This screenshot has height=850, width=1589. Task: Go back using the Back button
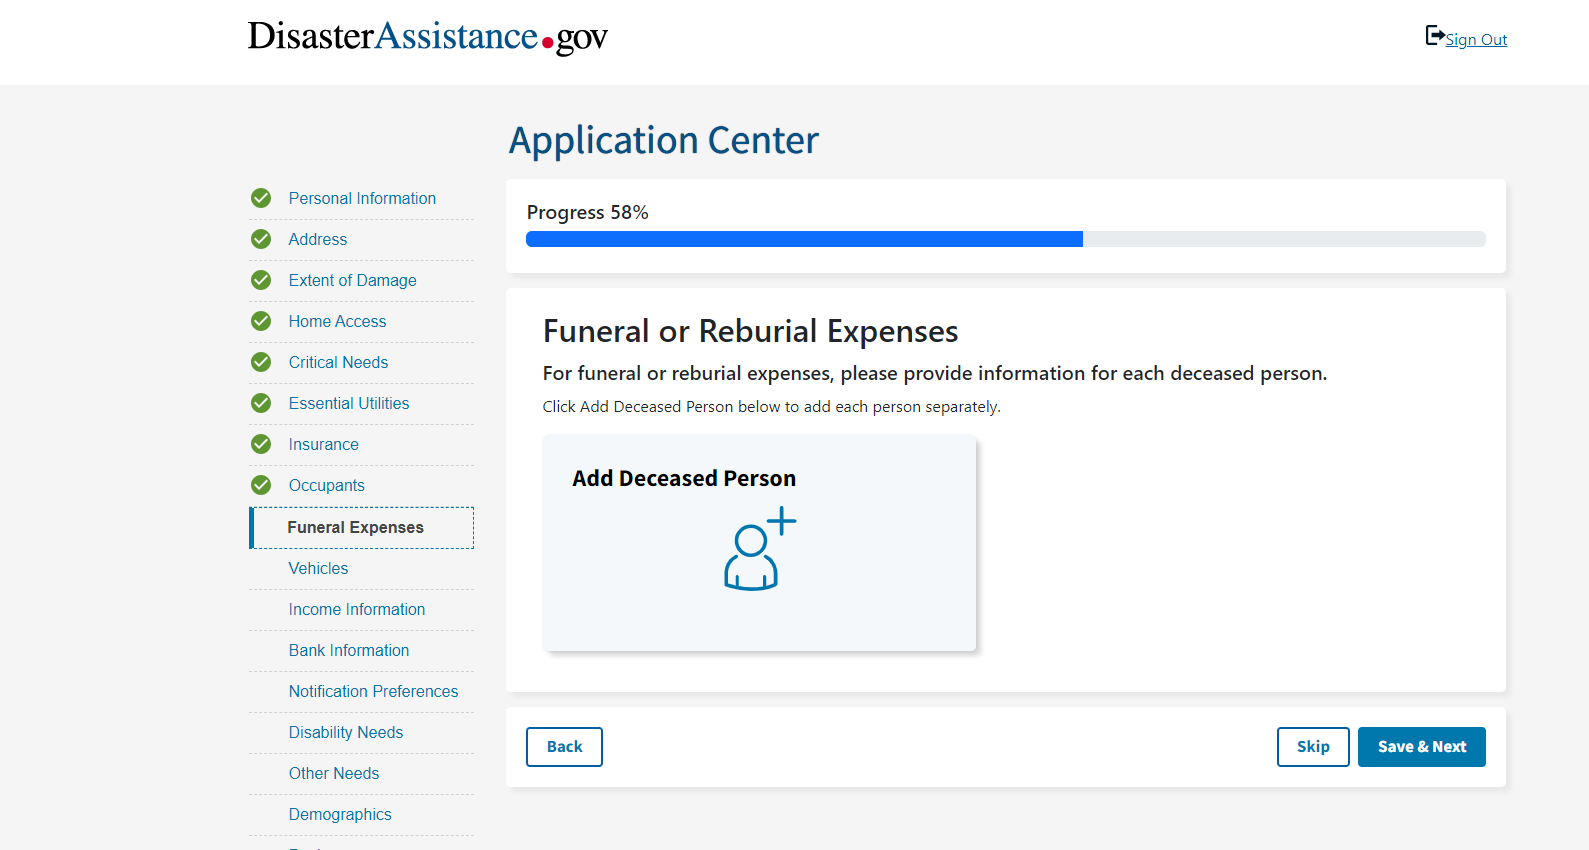(564, 747)
